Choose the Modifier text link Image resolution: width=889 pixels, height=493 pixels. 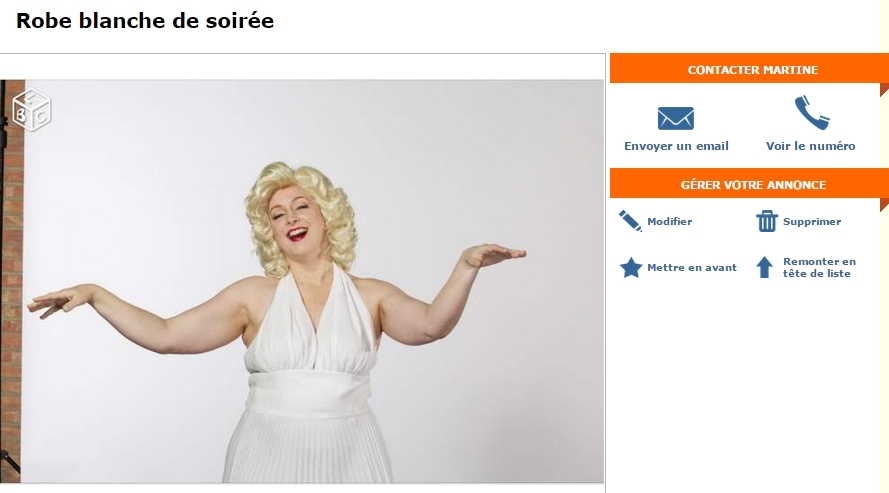point(670,222)
